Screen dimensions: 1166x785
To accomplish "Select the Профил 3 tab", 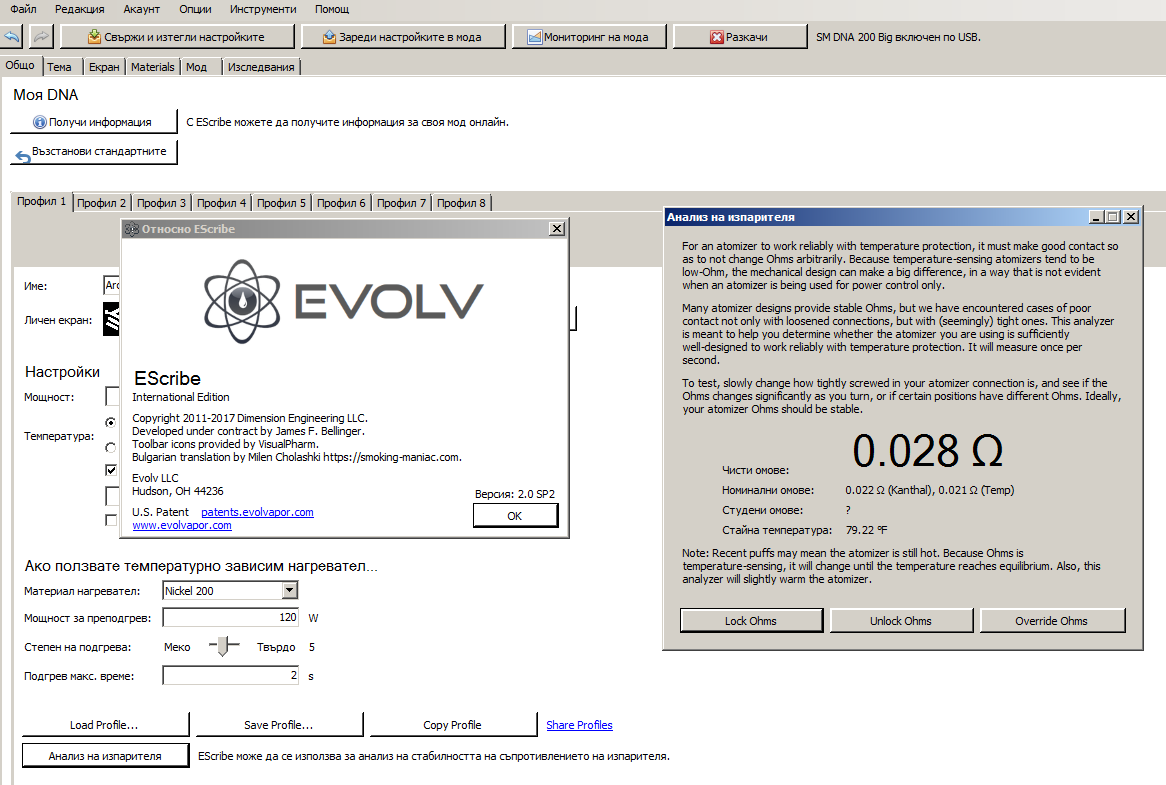I will [x=161, y=203].
